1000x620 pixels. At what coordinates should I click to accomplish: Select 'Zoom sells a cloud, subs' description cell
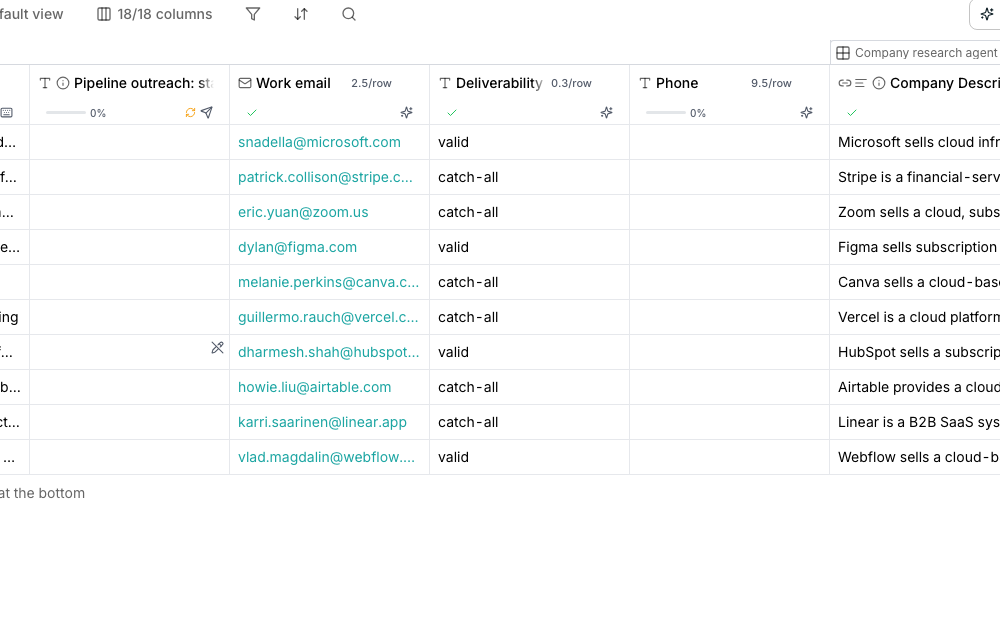[x=915, y=212]
